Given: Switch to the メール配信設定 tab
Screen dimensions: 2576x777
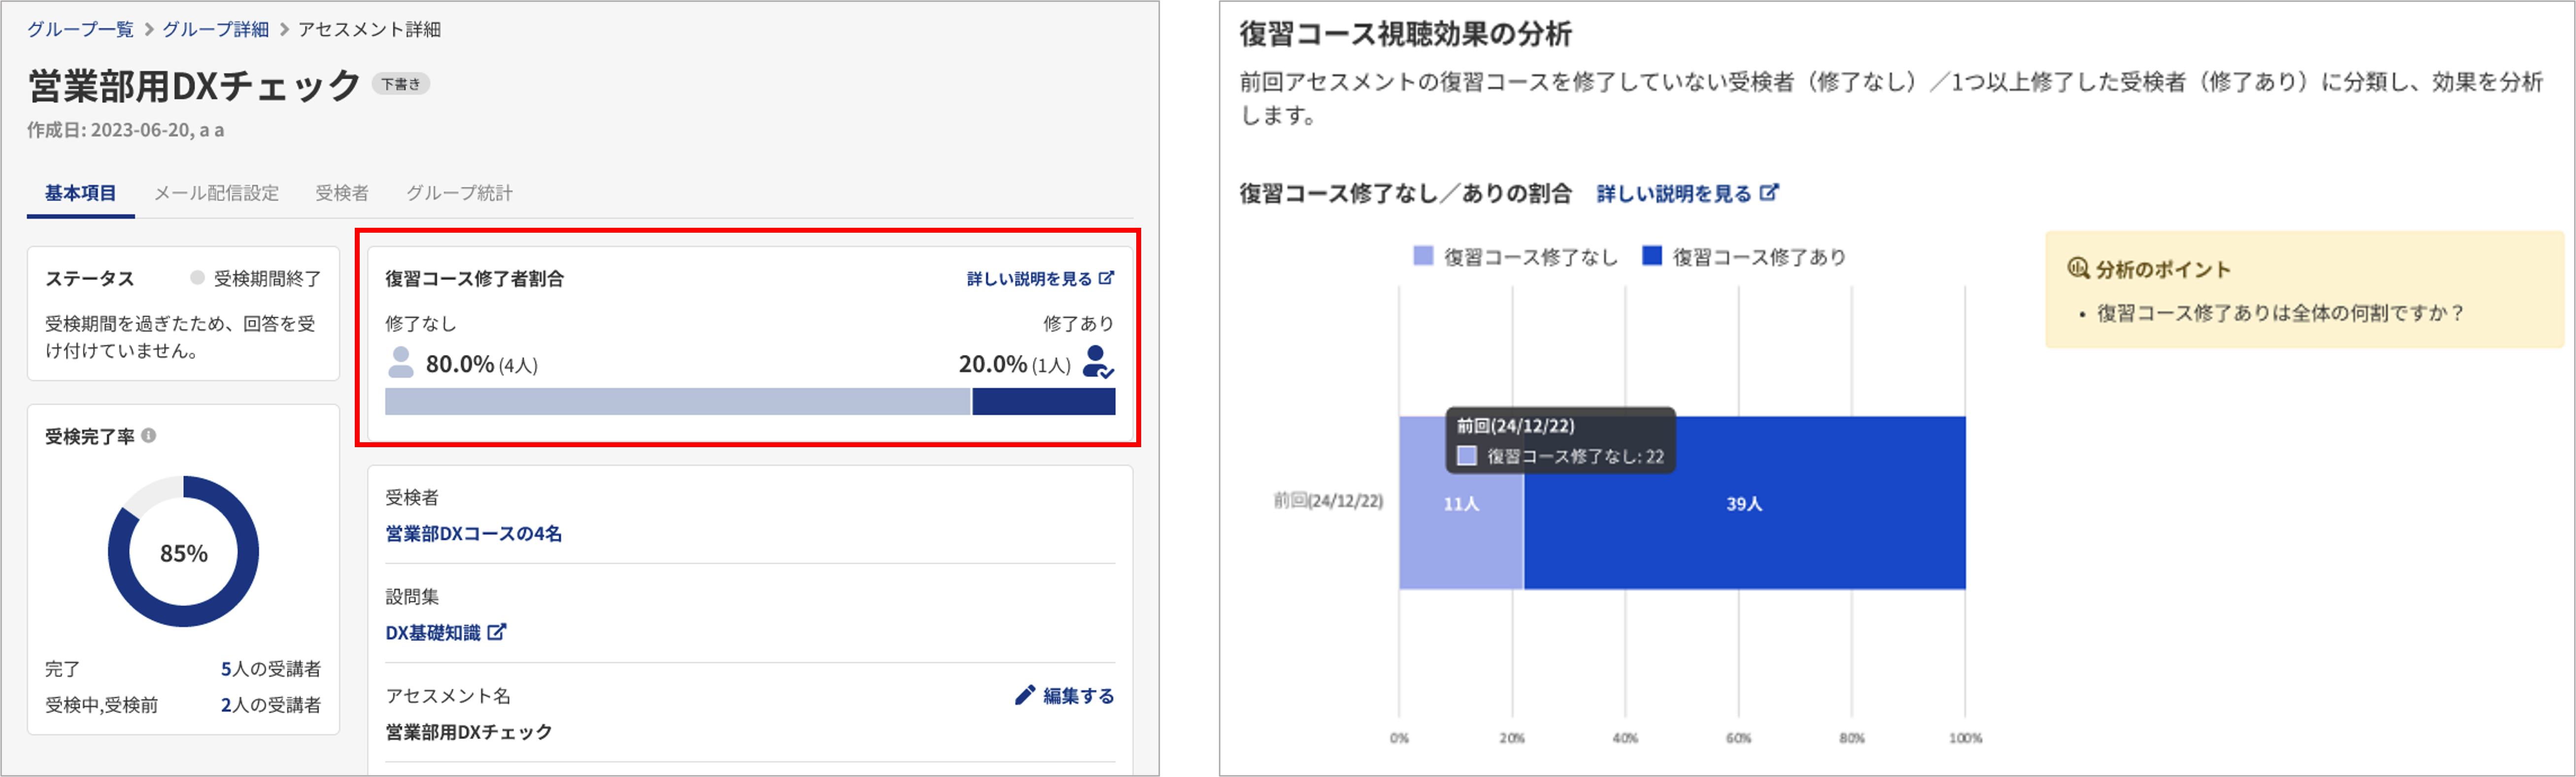Looking at the screenshot, I should tap(216, 193).
